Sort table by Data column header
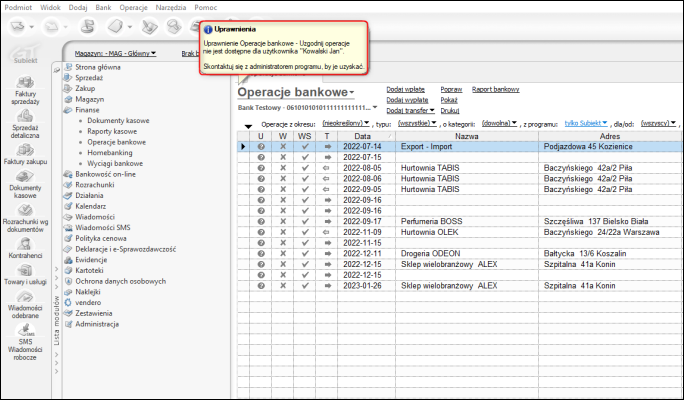This screenshot has height=400, width=684. click(x=366, y=136)
